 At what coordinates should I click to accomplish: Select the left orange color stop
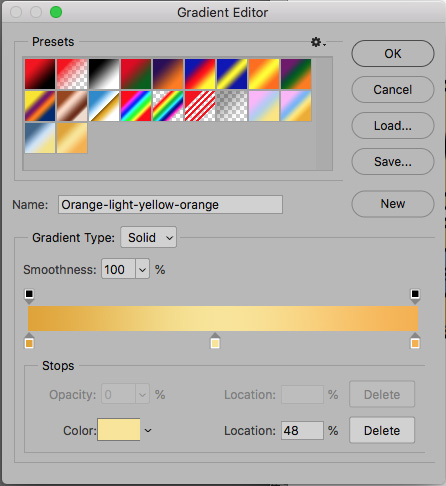coord(29,341)
